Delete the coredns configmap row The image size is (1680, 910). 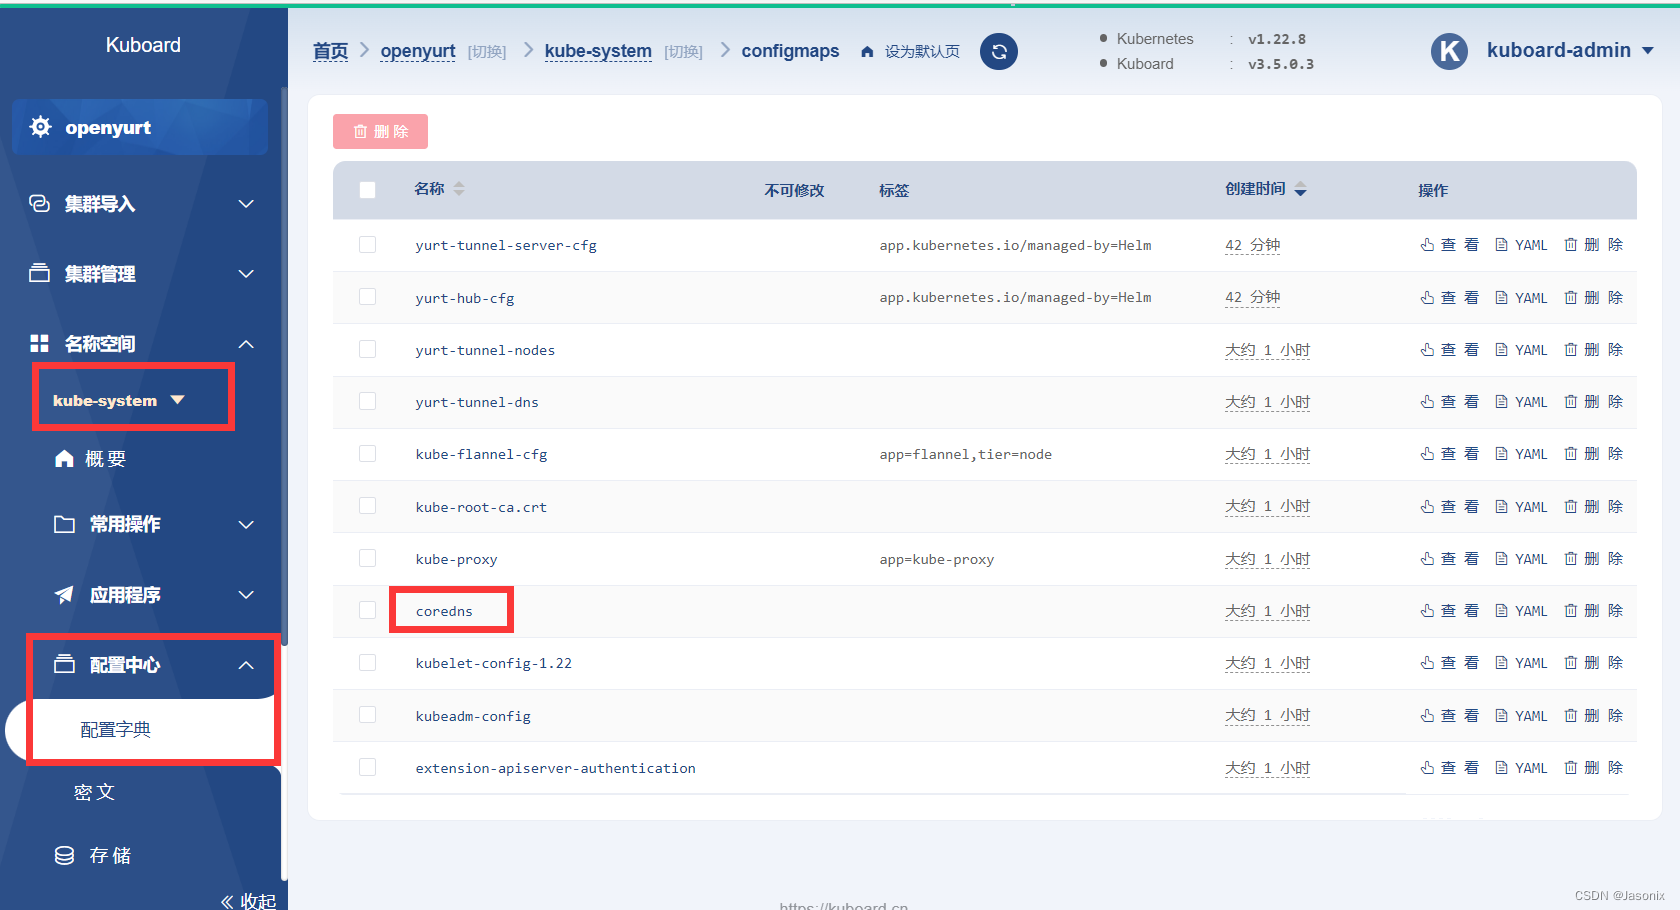1594,611
